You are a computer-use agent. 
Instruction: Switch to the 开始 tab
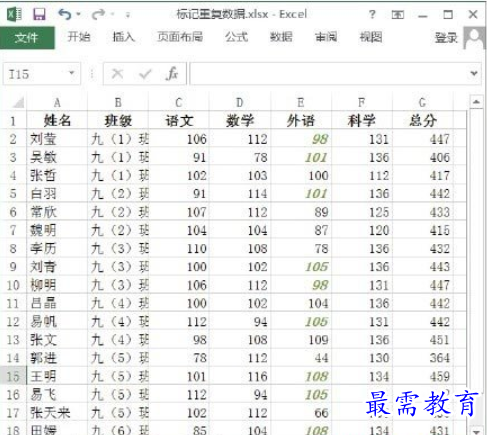click(79, 37)
